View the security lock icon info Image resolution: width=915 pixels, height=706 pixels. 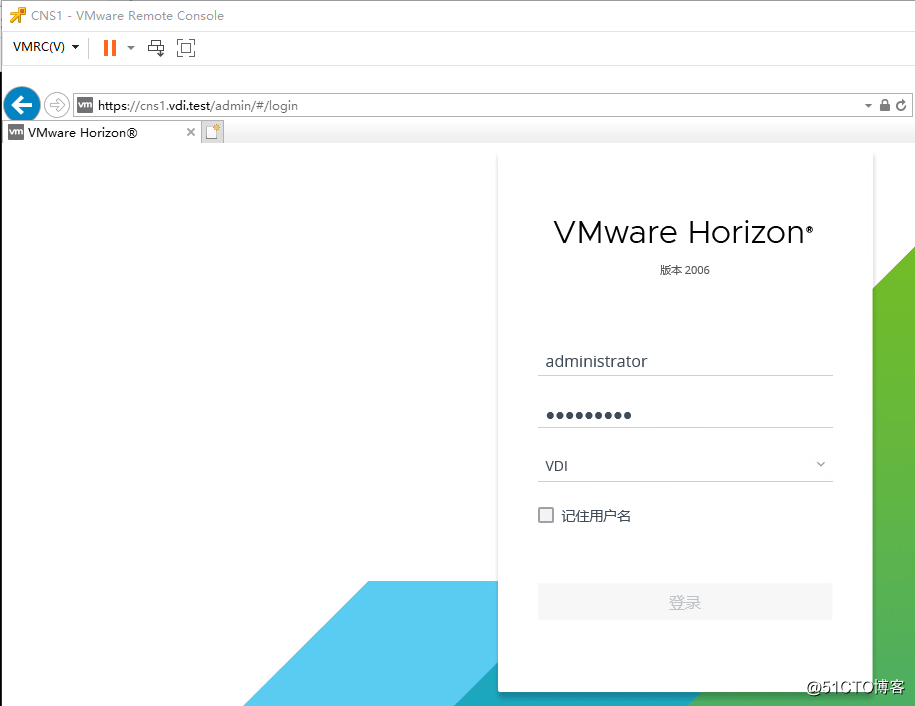(x=885, y=105)
